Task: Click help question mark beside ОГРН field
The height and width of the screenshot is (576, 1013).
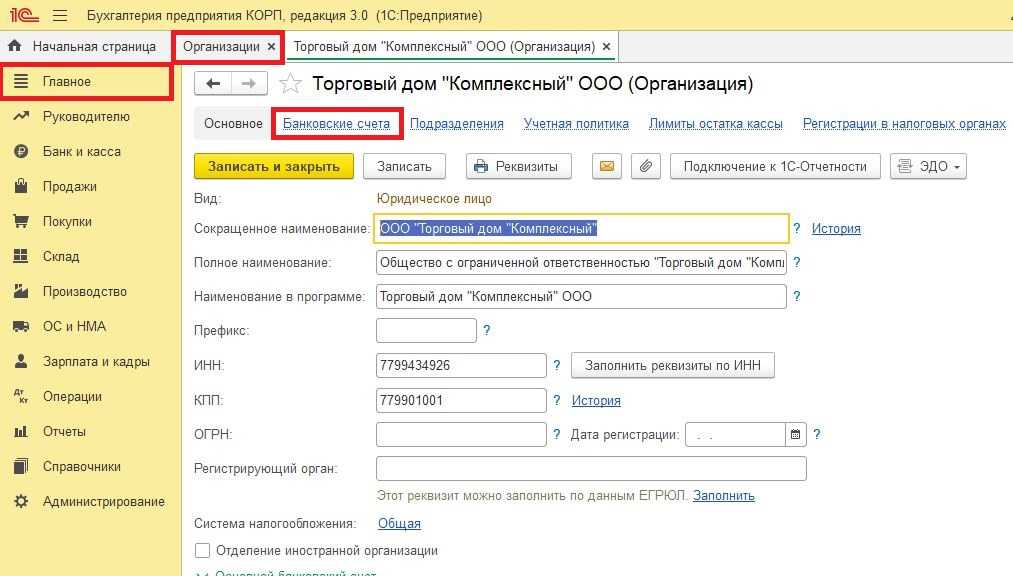Action: tap(557, 435)
